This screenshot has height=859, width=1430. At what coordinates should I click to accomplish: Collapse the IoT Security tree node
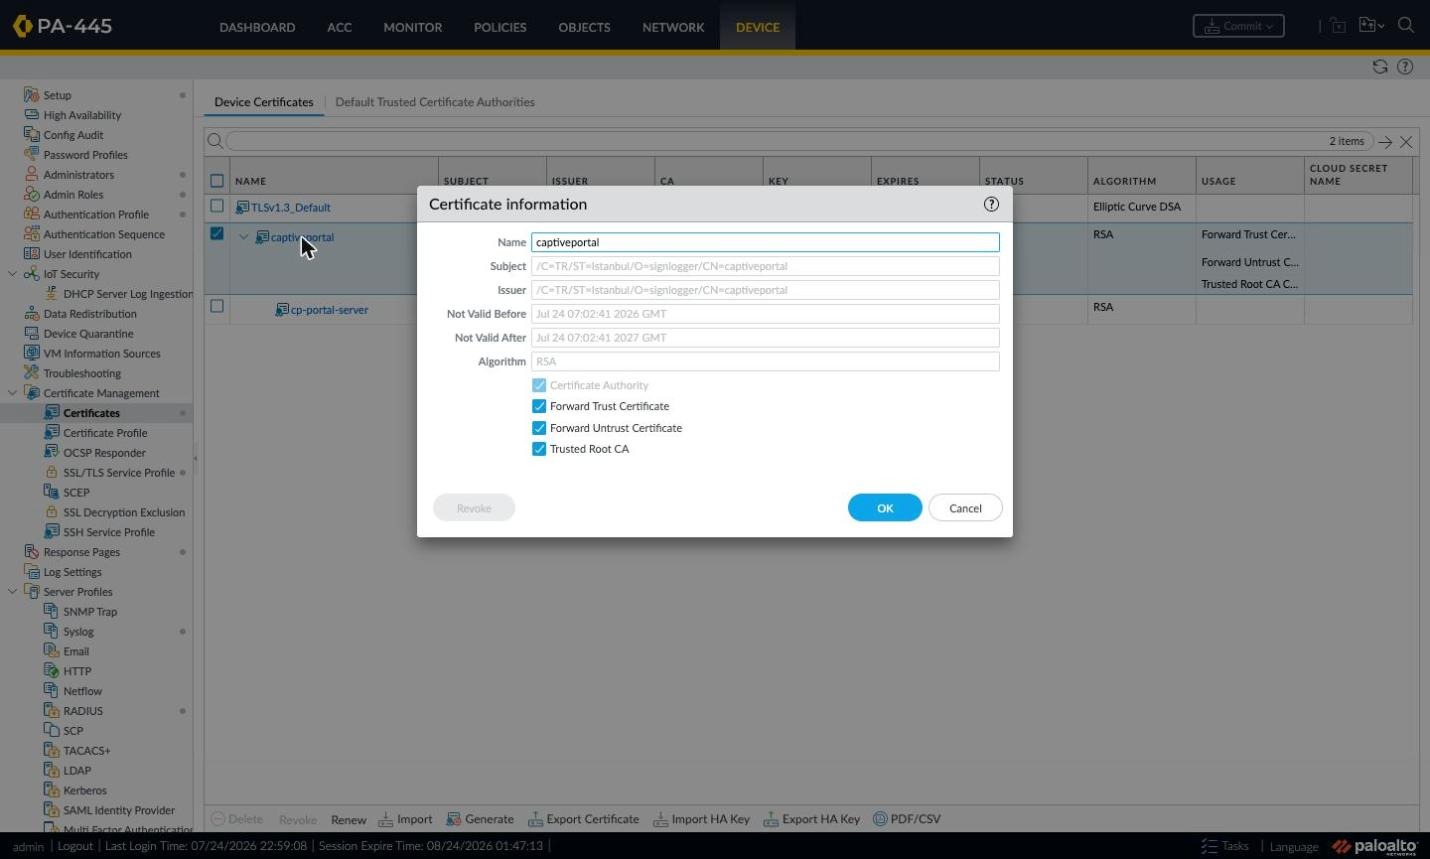12,274
